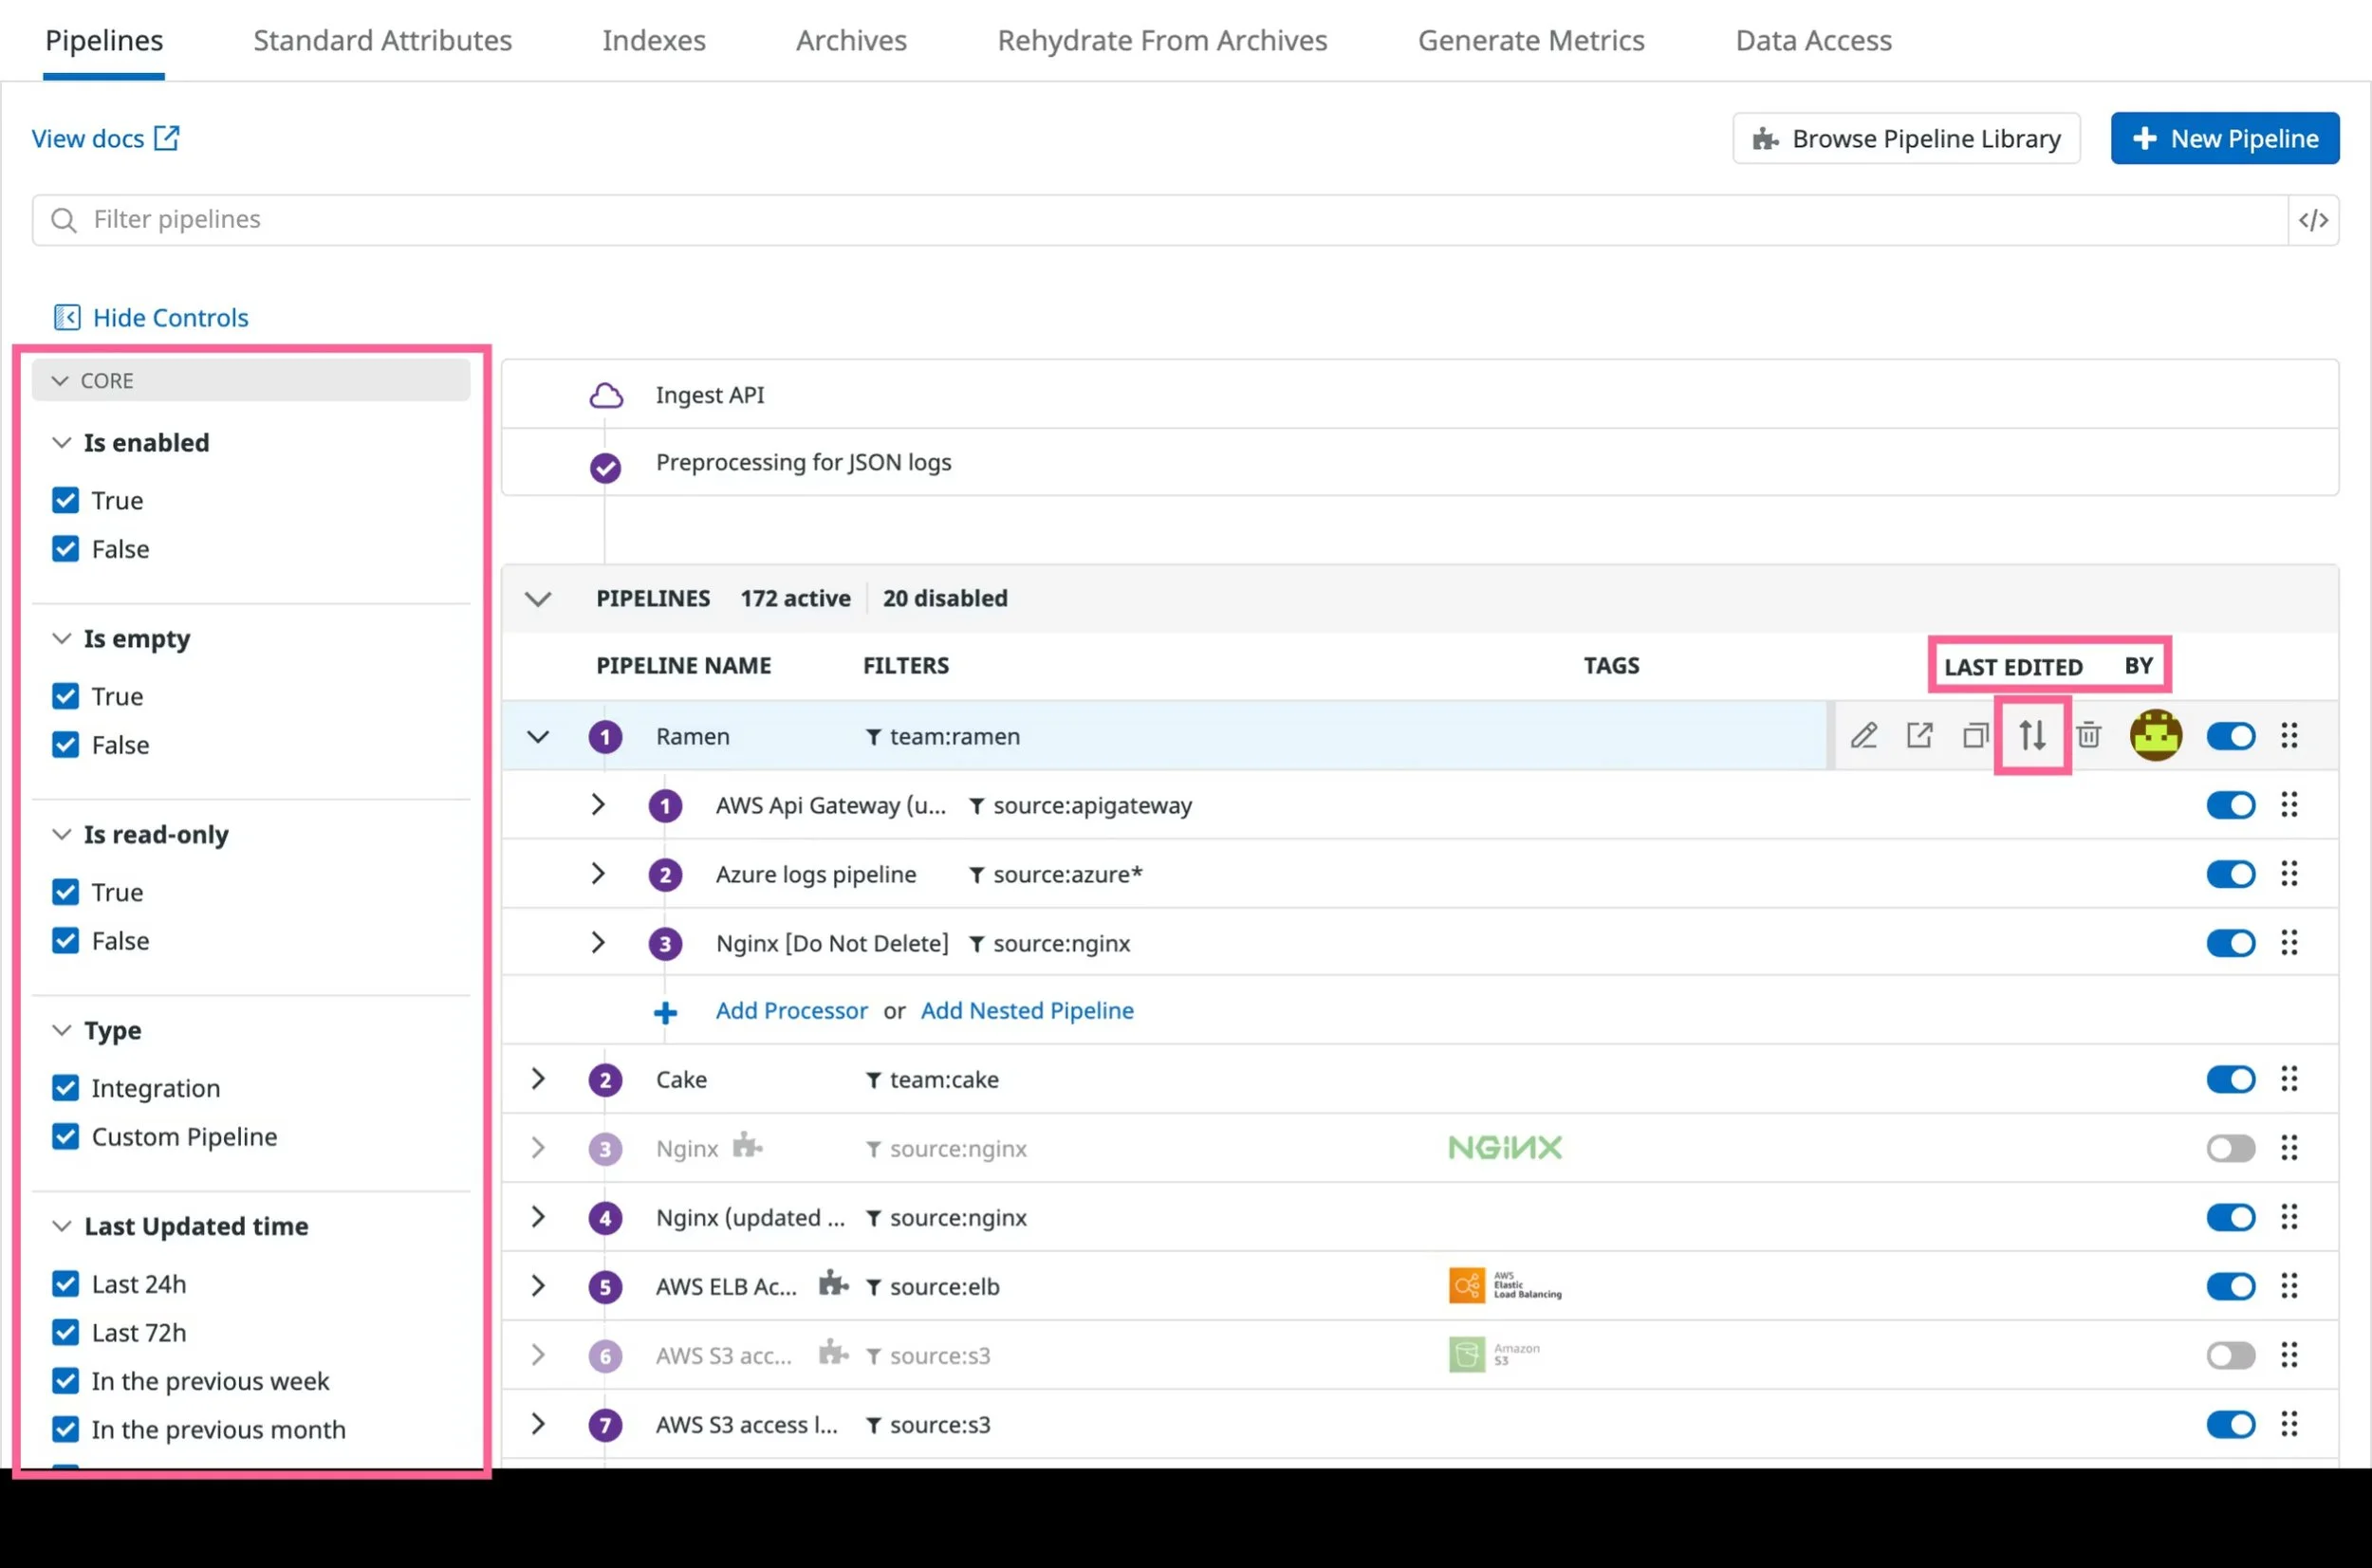Disable the toggle on the Azure logs pipeline

pos(2231,873)
